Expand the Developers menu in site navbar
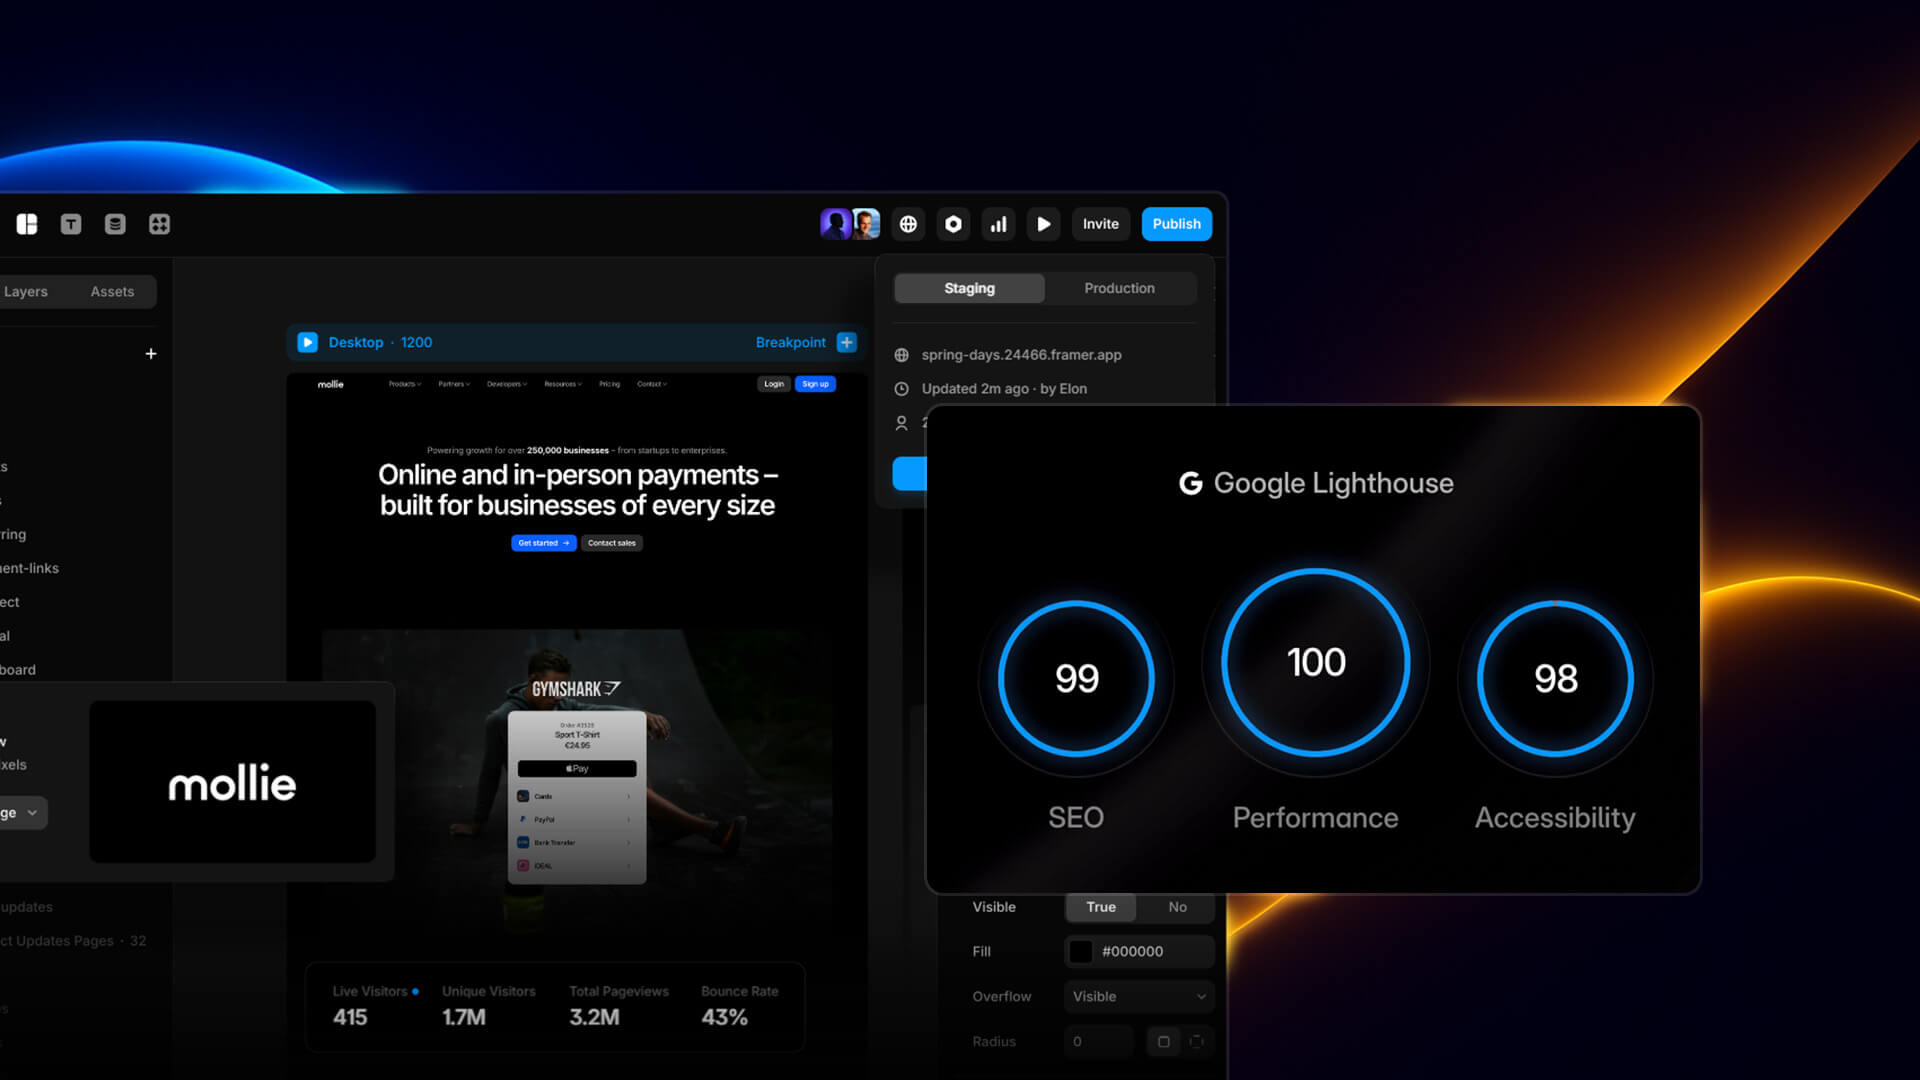Screen dimensions: 1920x1080 click(x=507, y=384)
